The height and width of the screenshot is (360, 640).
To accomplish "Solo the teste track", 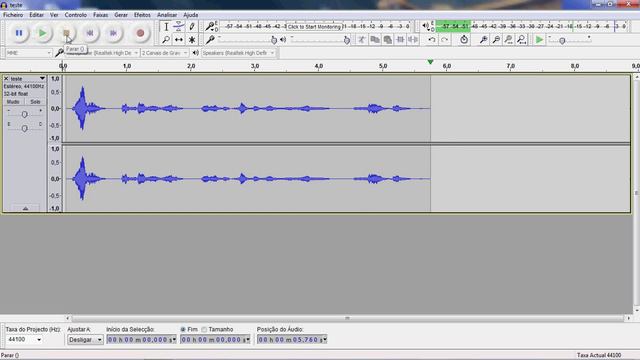I will [35, 102].
